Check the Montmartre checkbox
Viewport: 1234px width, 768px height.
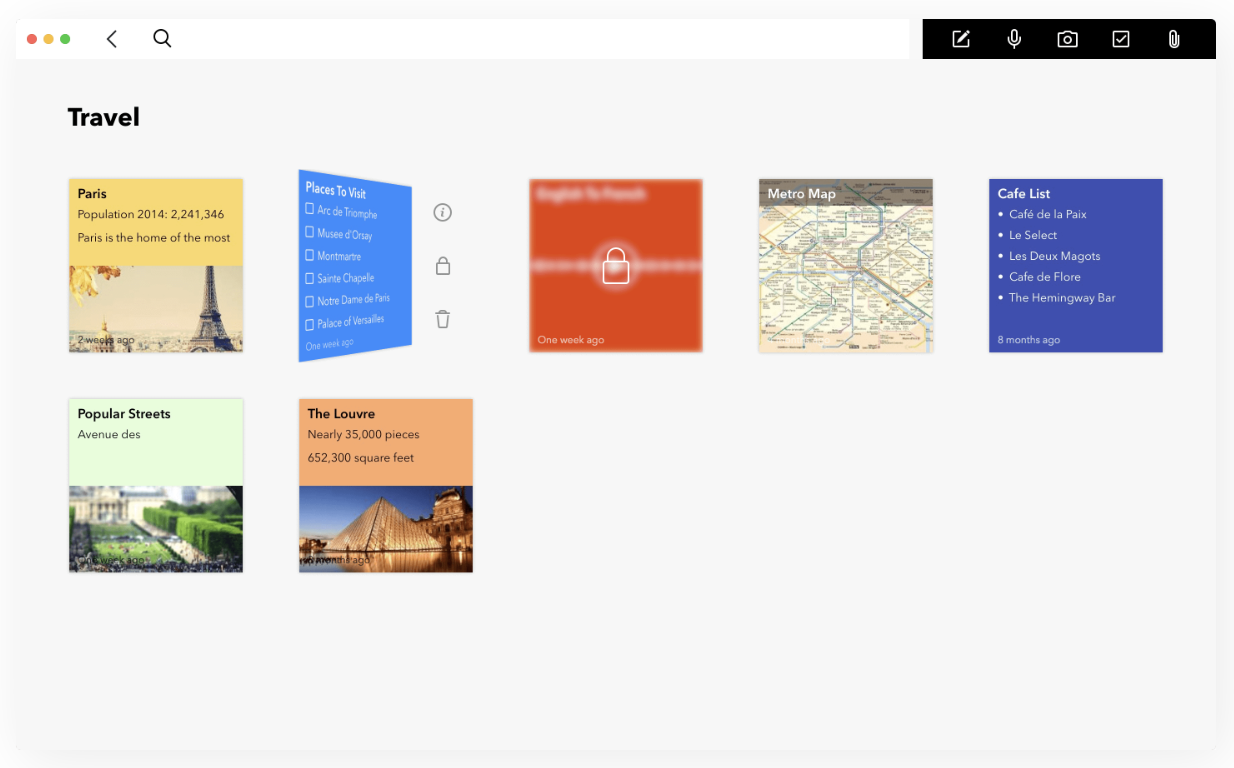click(308, 257)
